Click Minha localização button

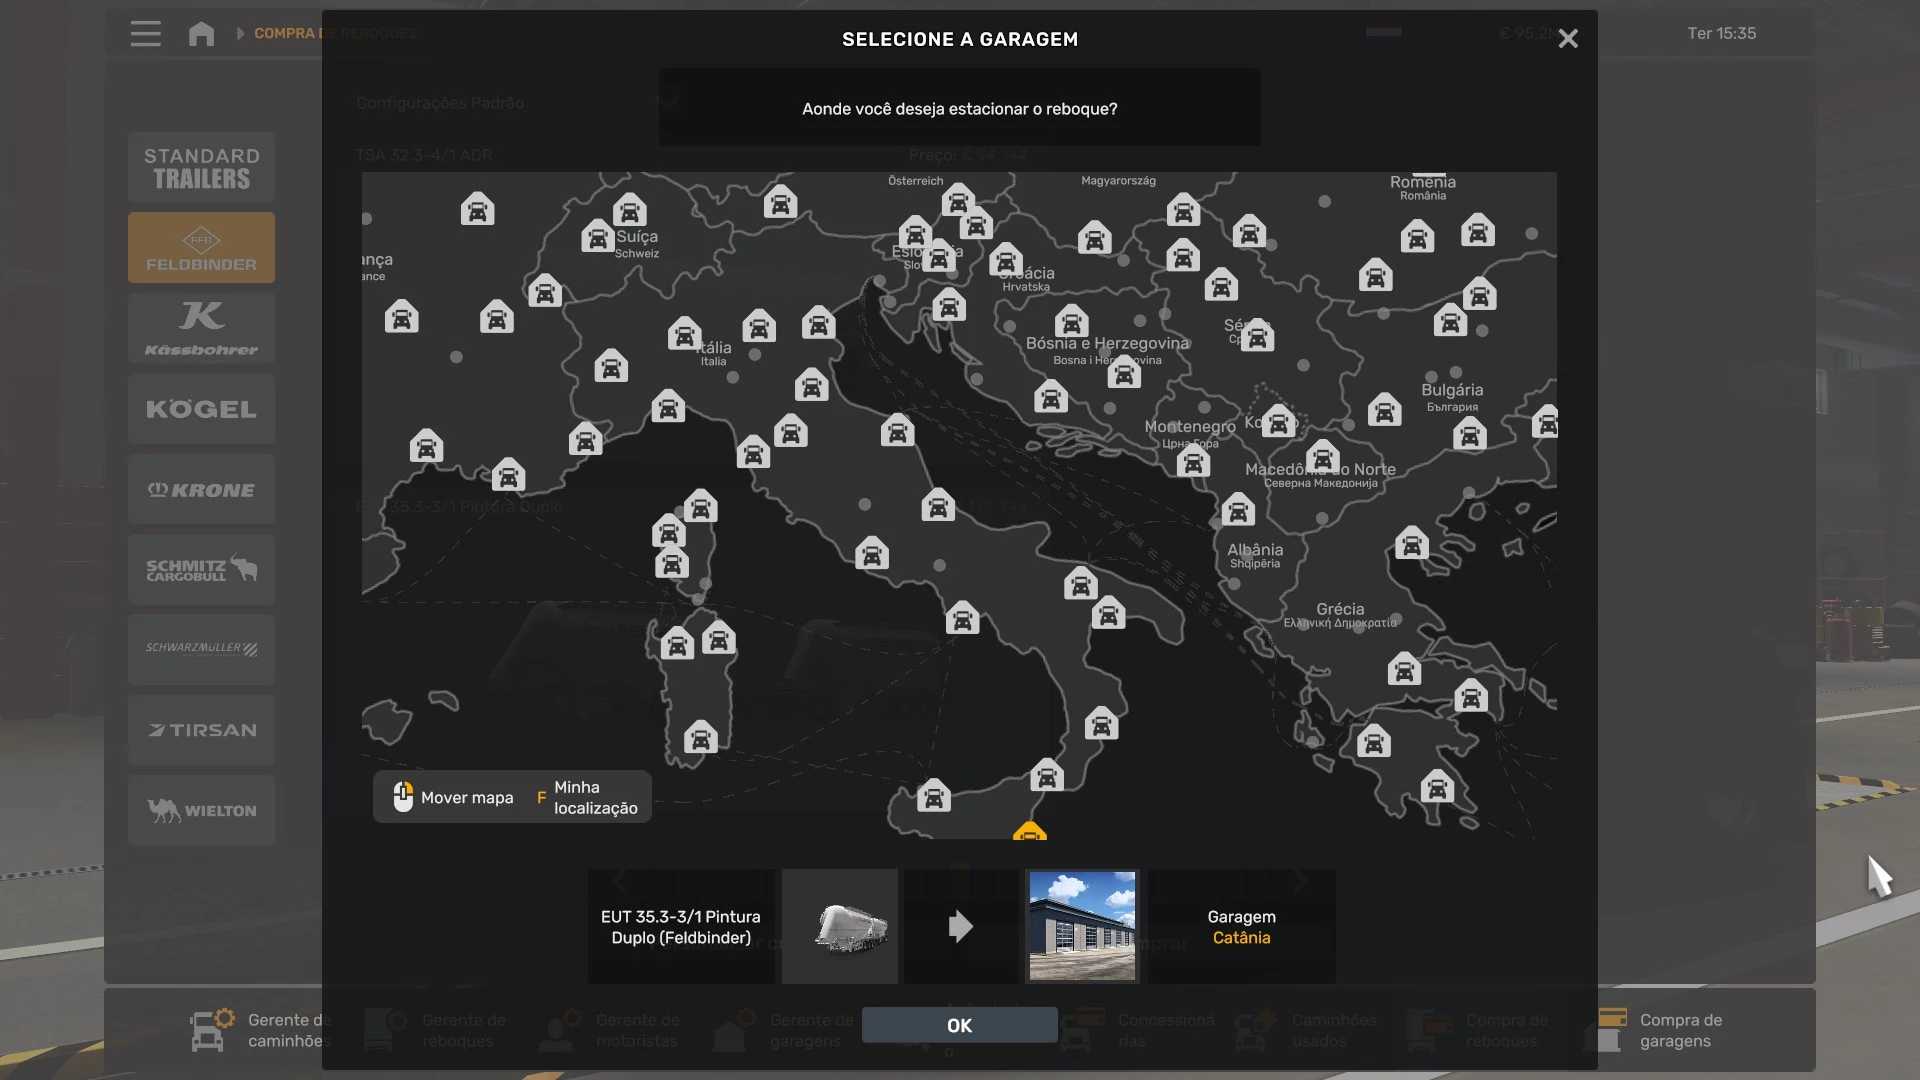pos(588,798)
